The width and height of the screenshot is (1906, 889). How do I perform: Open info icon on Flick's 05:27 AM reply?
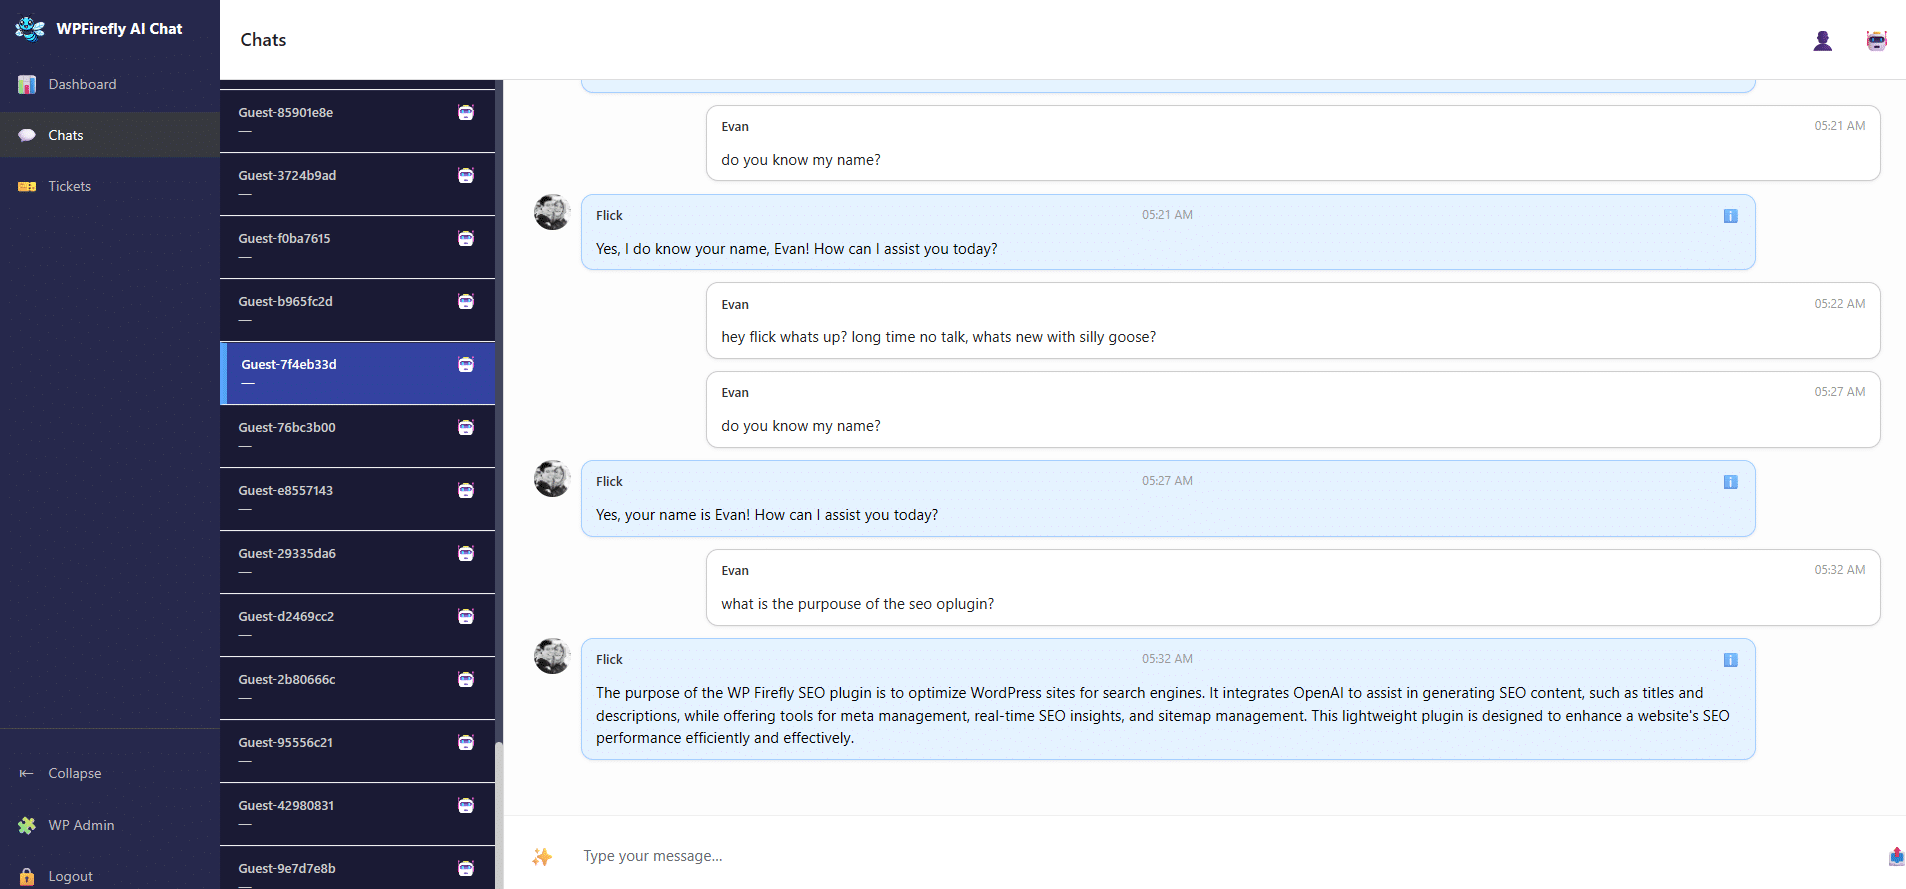1730,482
